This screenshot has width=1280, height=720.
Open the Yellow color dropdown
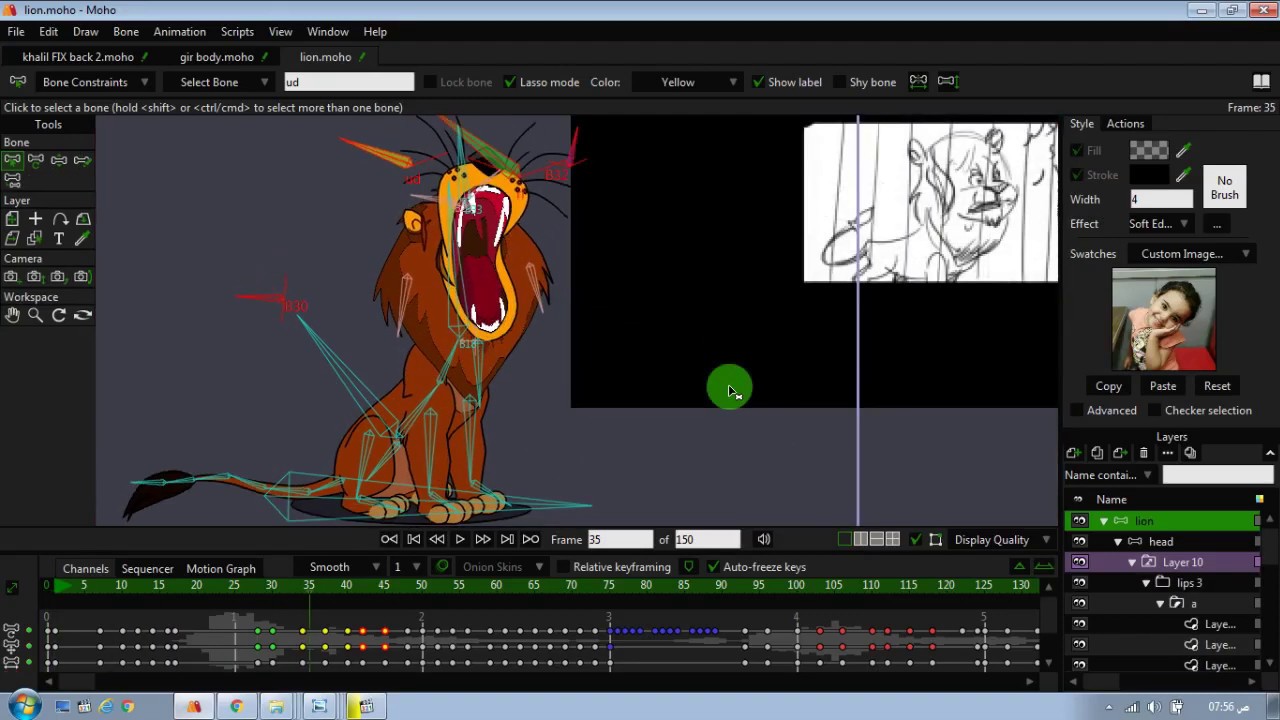pos(688,82)
